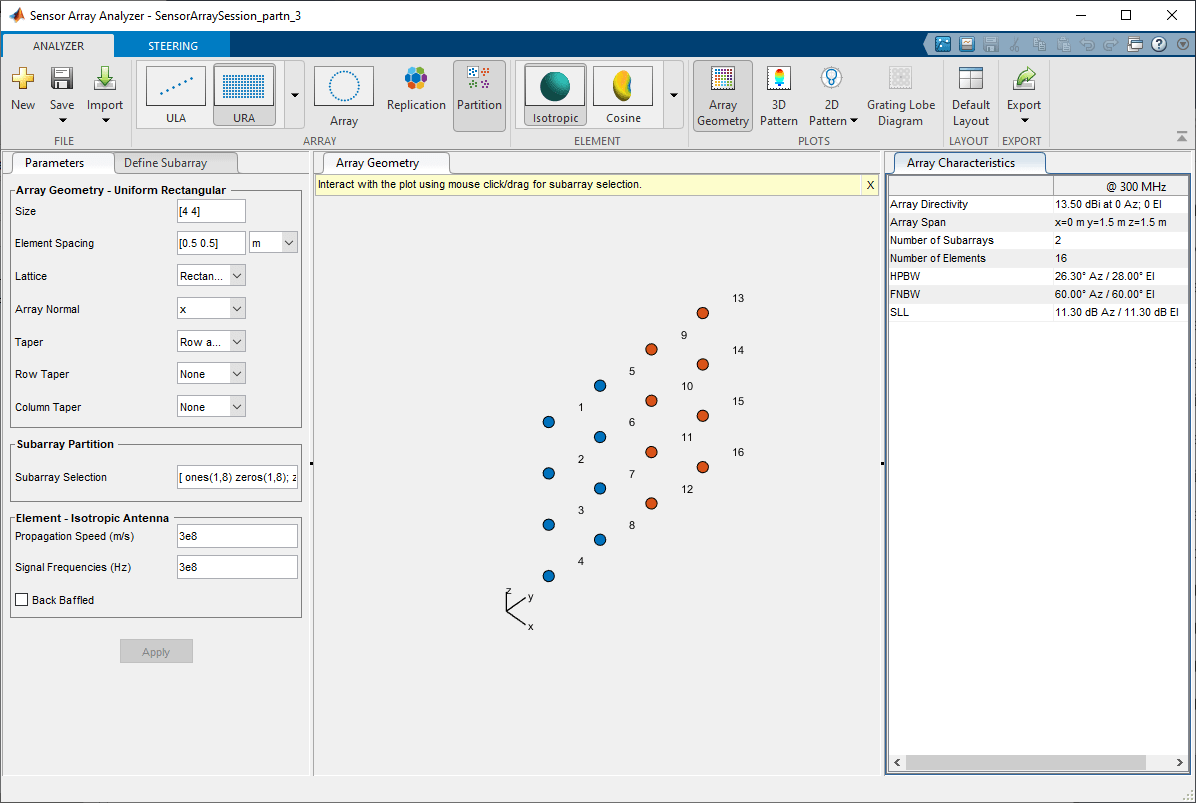
Task: Open the Save dropdown arrow
Action: [x=63, y=120]
